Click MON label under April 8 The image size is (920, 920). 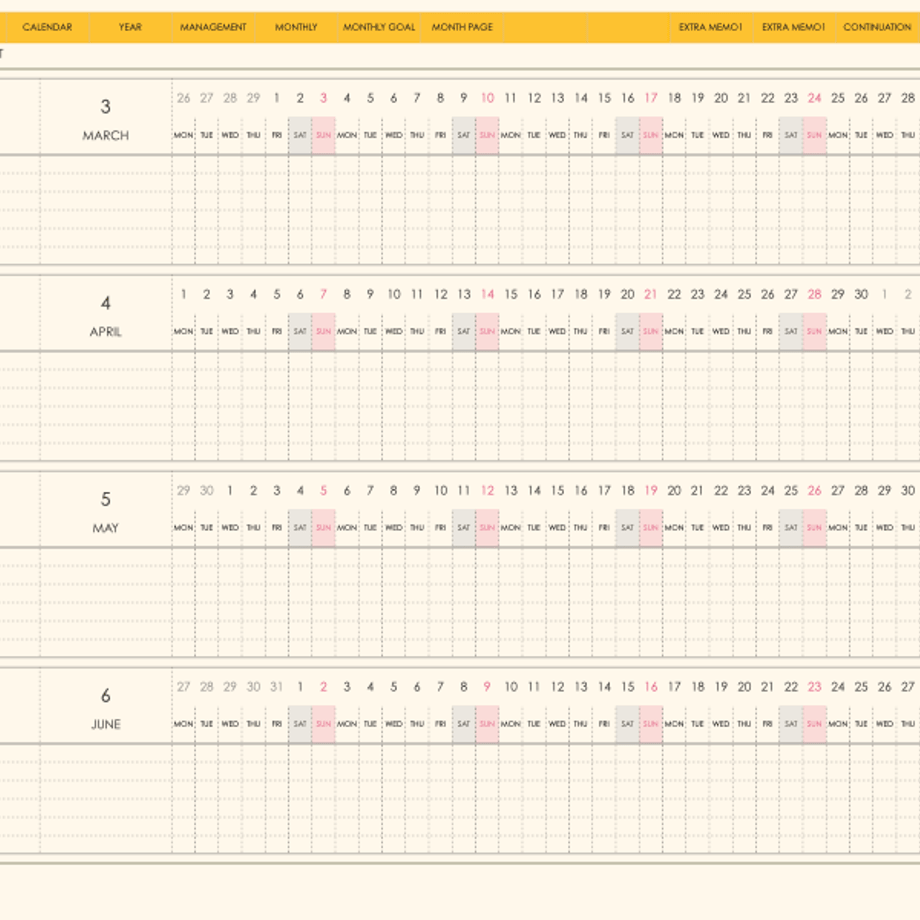[x=347, y=332]
